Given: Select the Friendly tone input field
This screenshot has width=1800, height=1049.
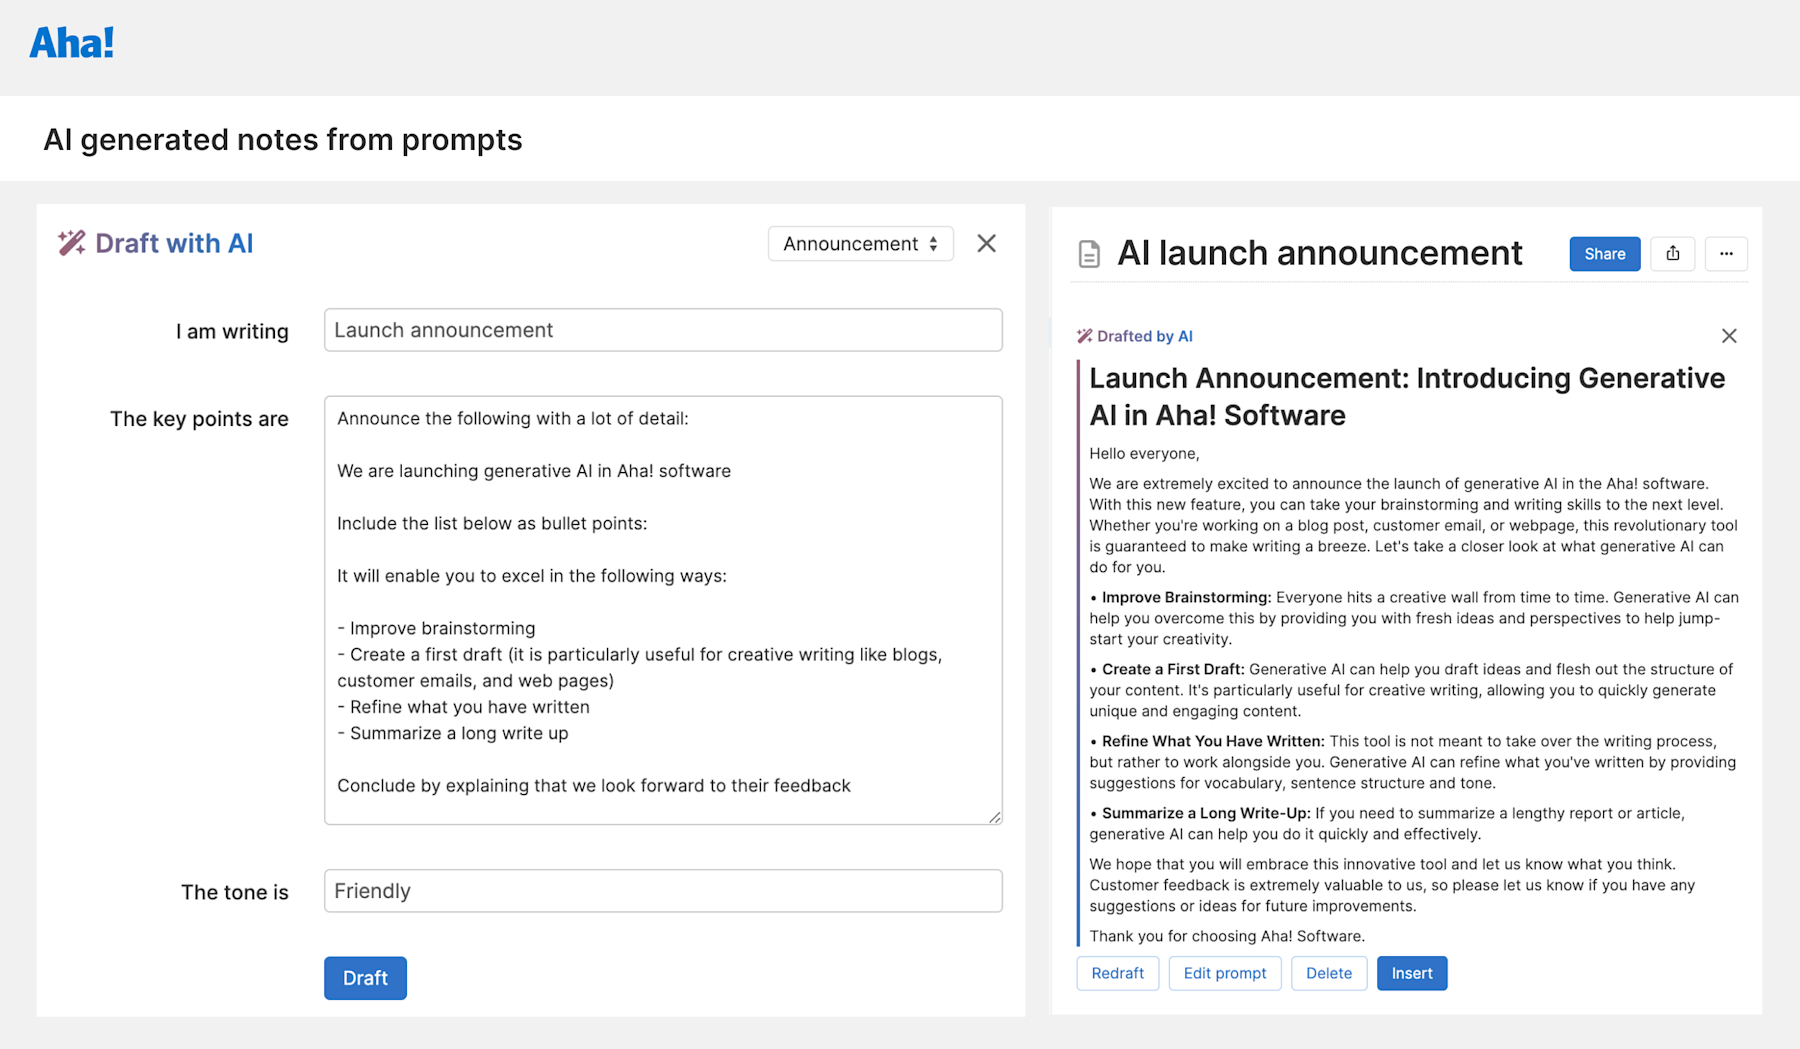Looking at the screenshot, I should [x=662, y=890].
